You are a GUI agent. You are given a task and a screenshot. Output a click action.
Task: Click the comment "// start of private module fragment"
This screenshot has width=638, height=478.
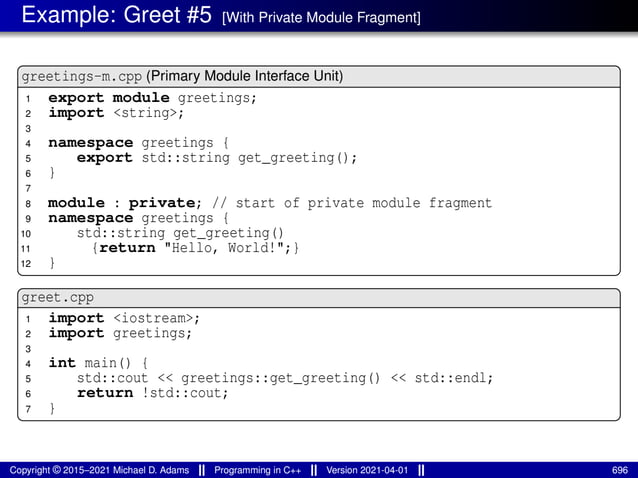pyautogui.click(x=352, y=203)
